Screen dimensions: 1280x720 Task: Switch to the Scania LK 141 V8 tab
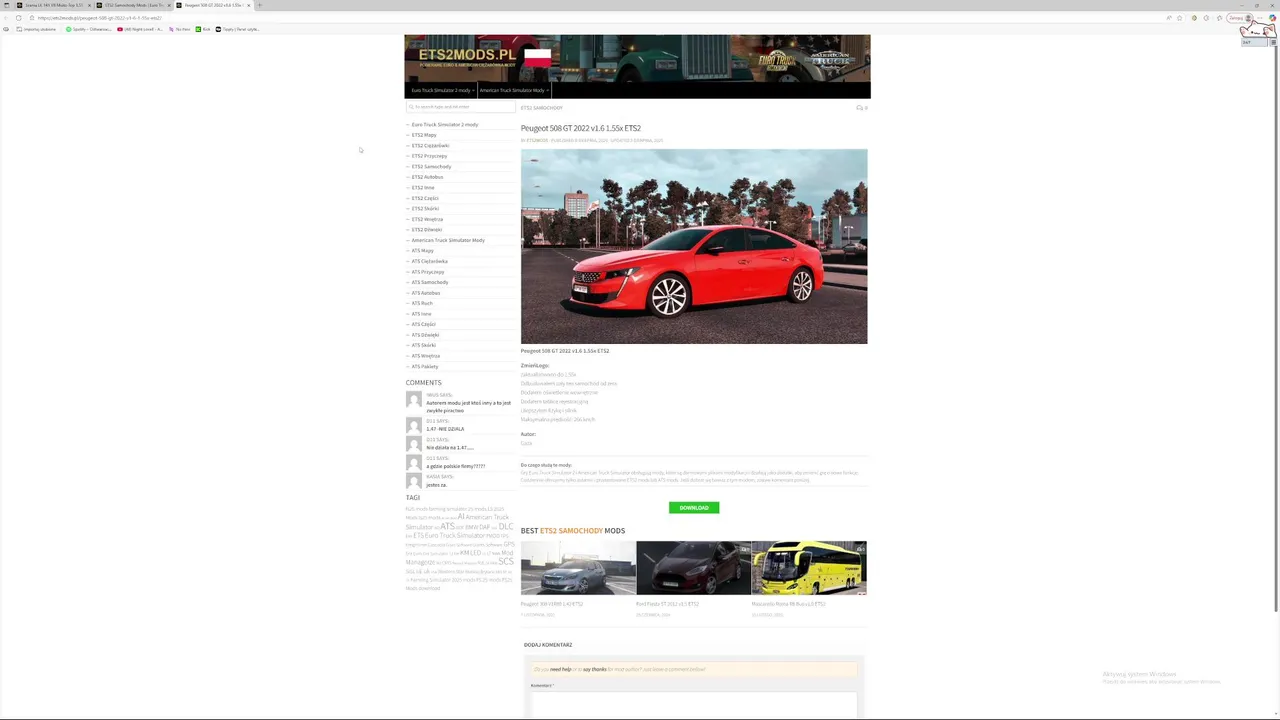[x=54, y=5]
